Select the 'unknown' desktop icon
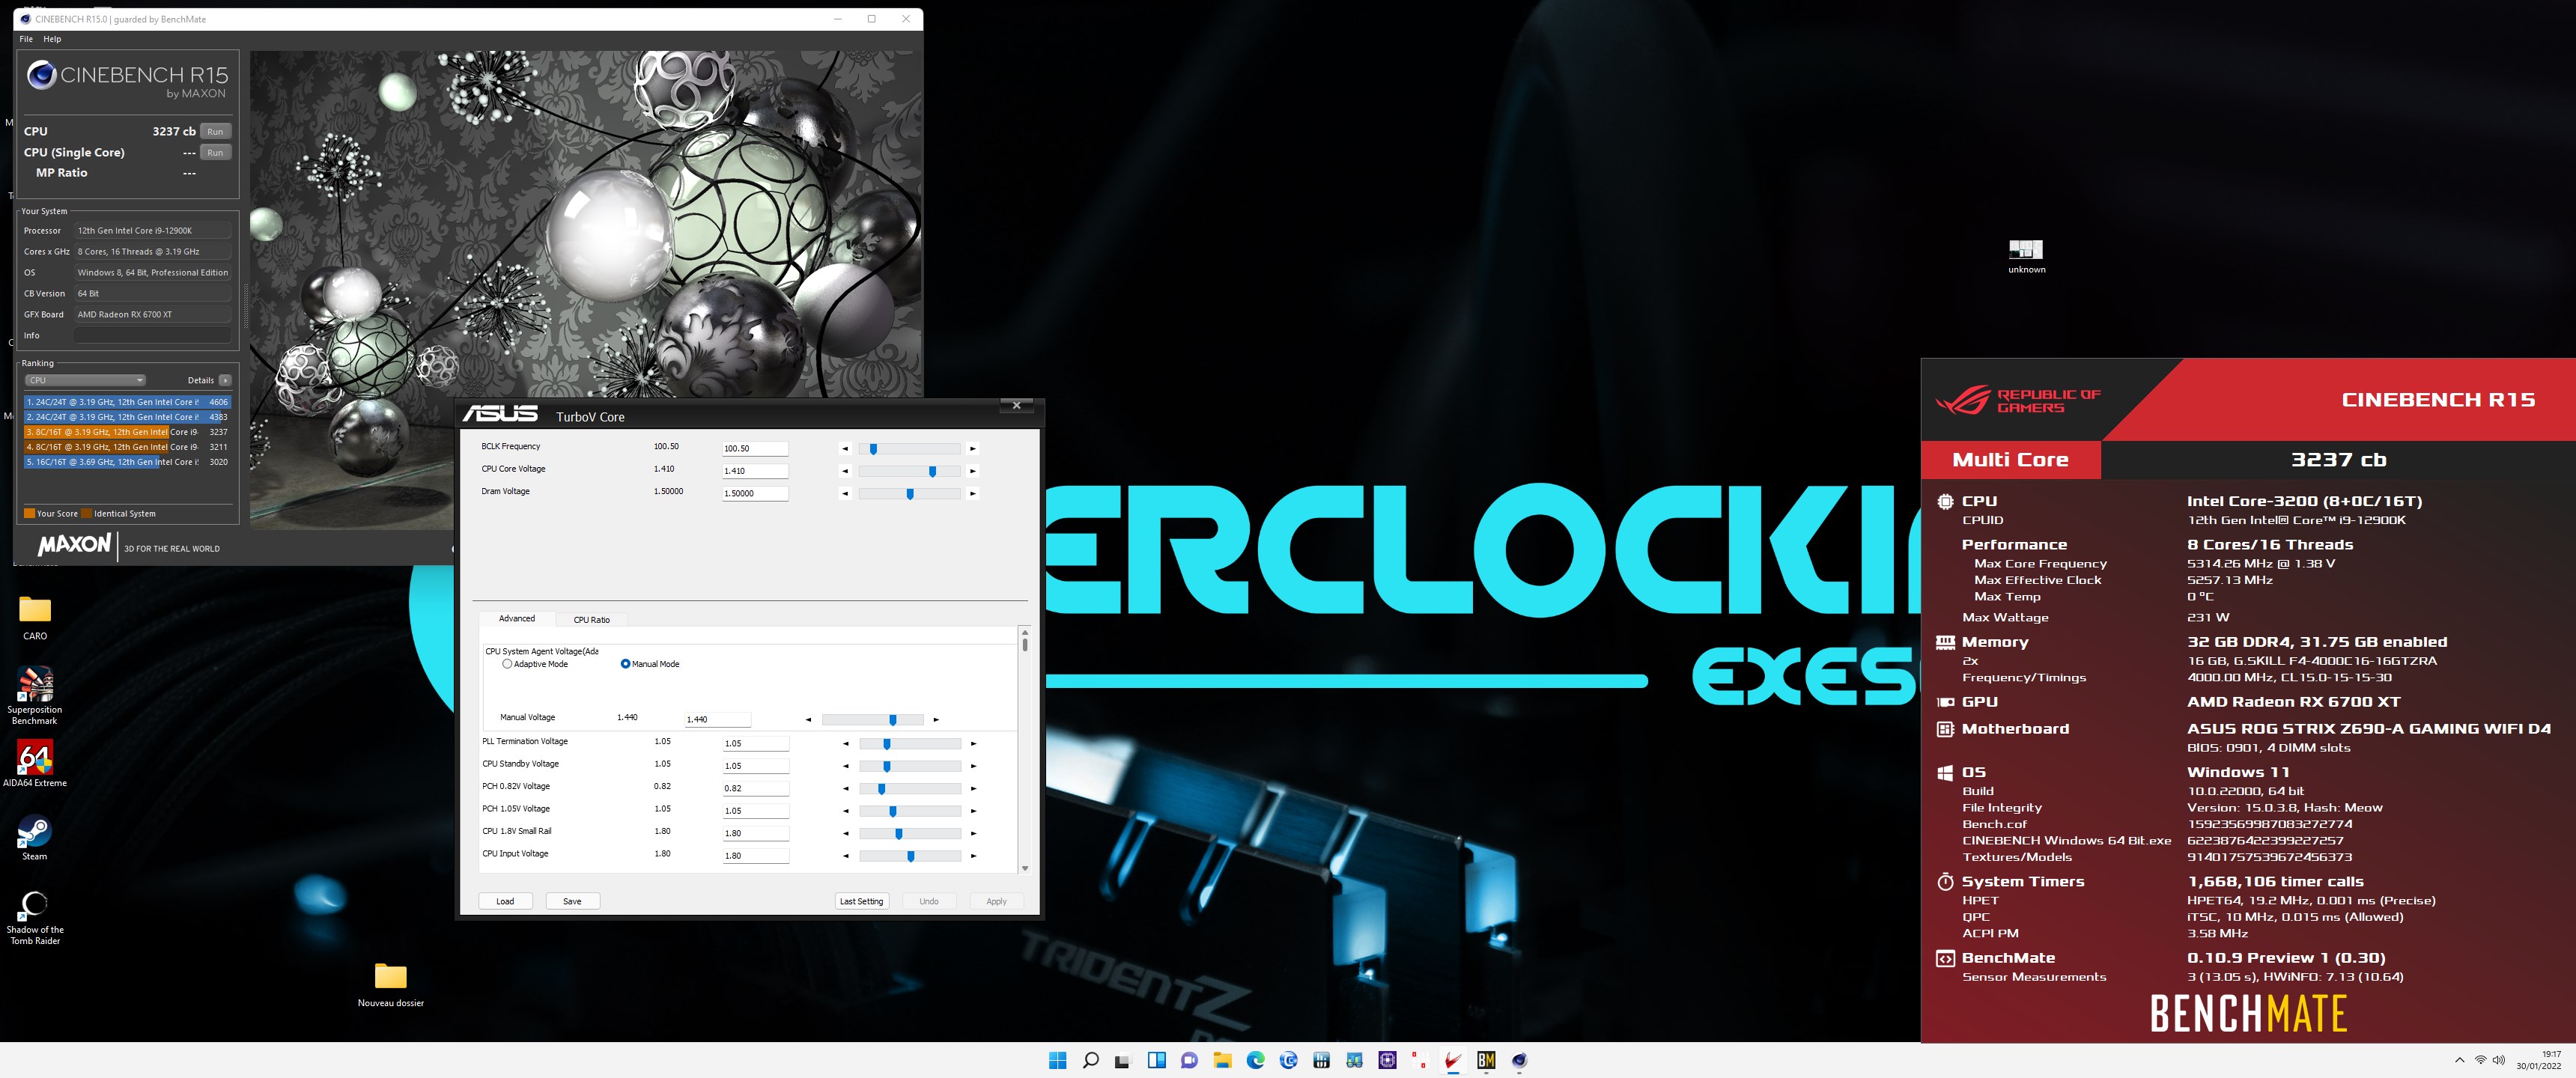Image resolution: width=2576 pixels, height=1078 pixels. click(2026, 256)
